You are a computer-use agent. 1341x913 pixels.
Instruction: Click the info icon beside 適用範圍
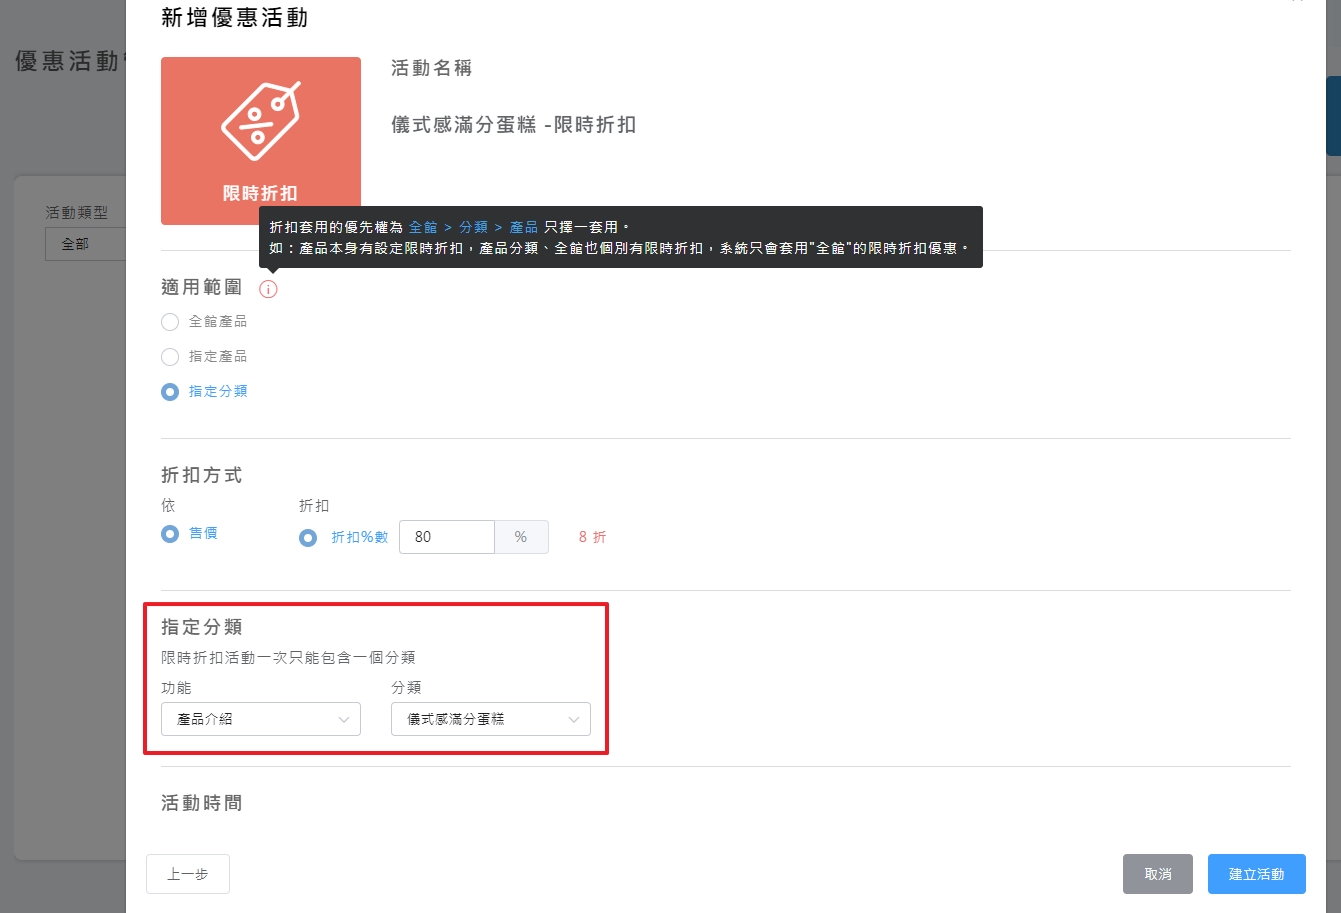(x=268, y=289)
